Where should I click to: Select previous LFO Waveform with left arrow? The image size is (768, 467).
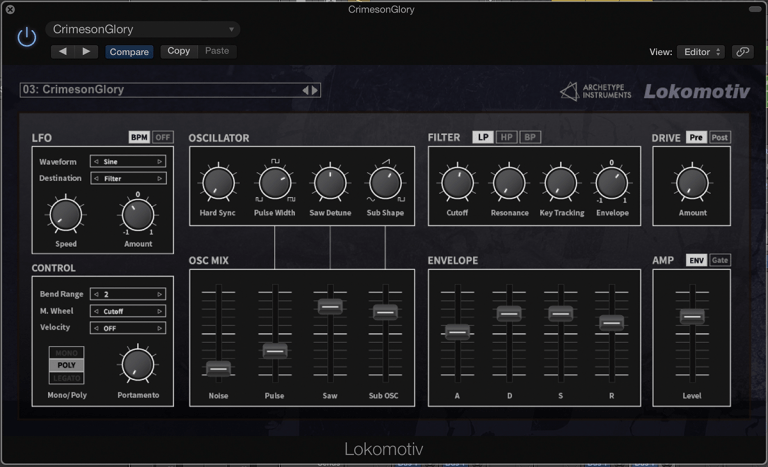[x=96, y=162]
